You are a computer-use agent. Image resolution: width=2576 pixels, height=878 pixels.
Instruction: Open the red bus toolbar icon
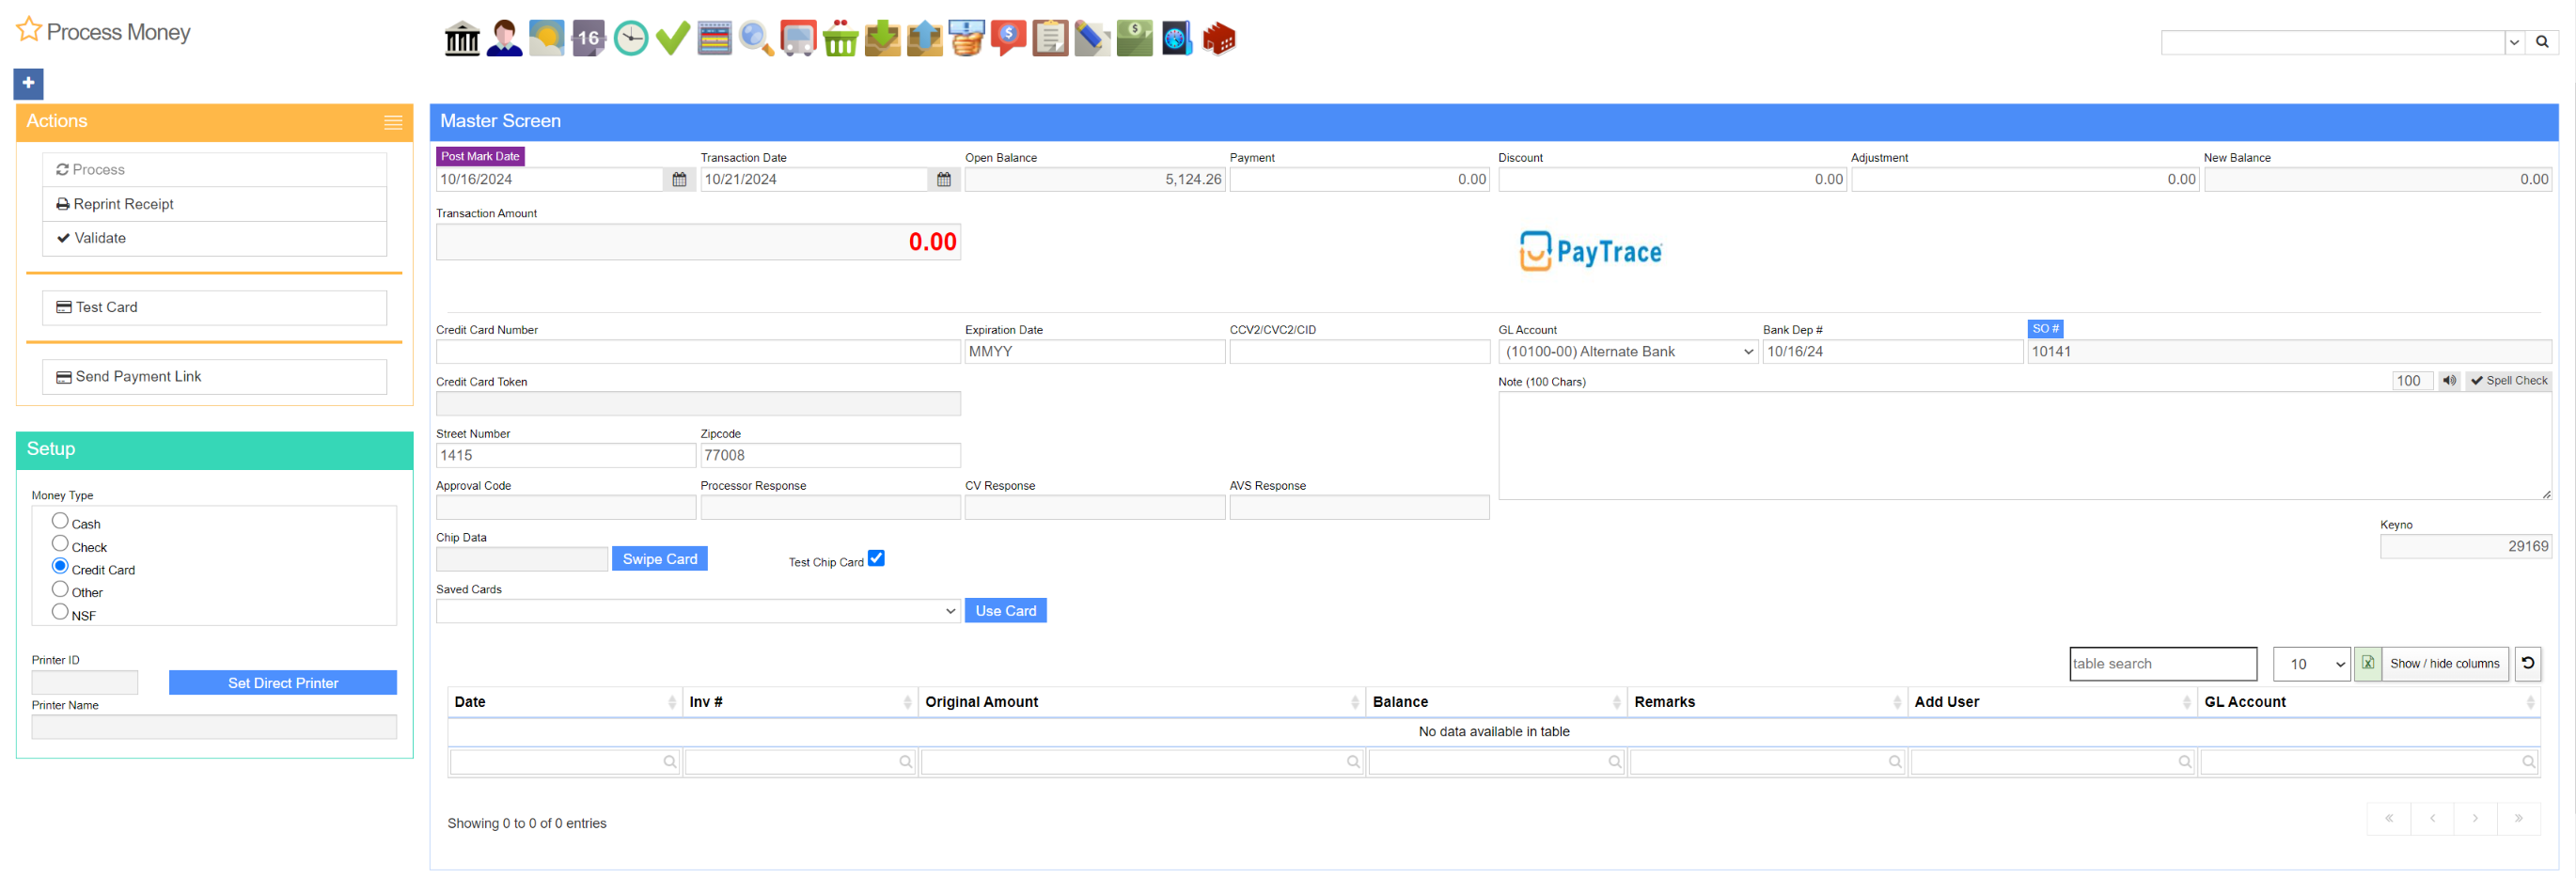pos(798,39)
